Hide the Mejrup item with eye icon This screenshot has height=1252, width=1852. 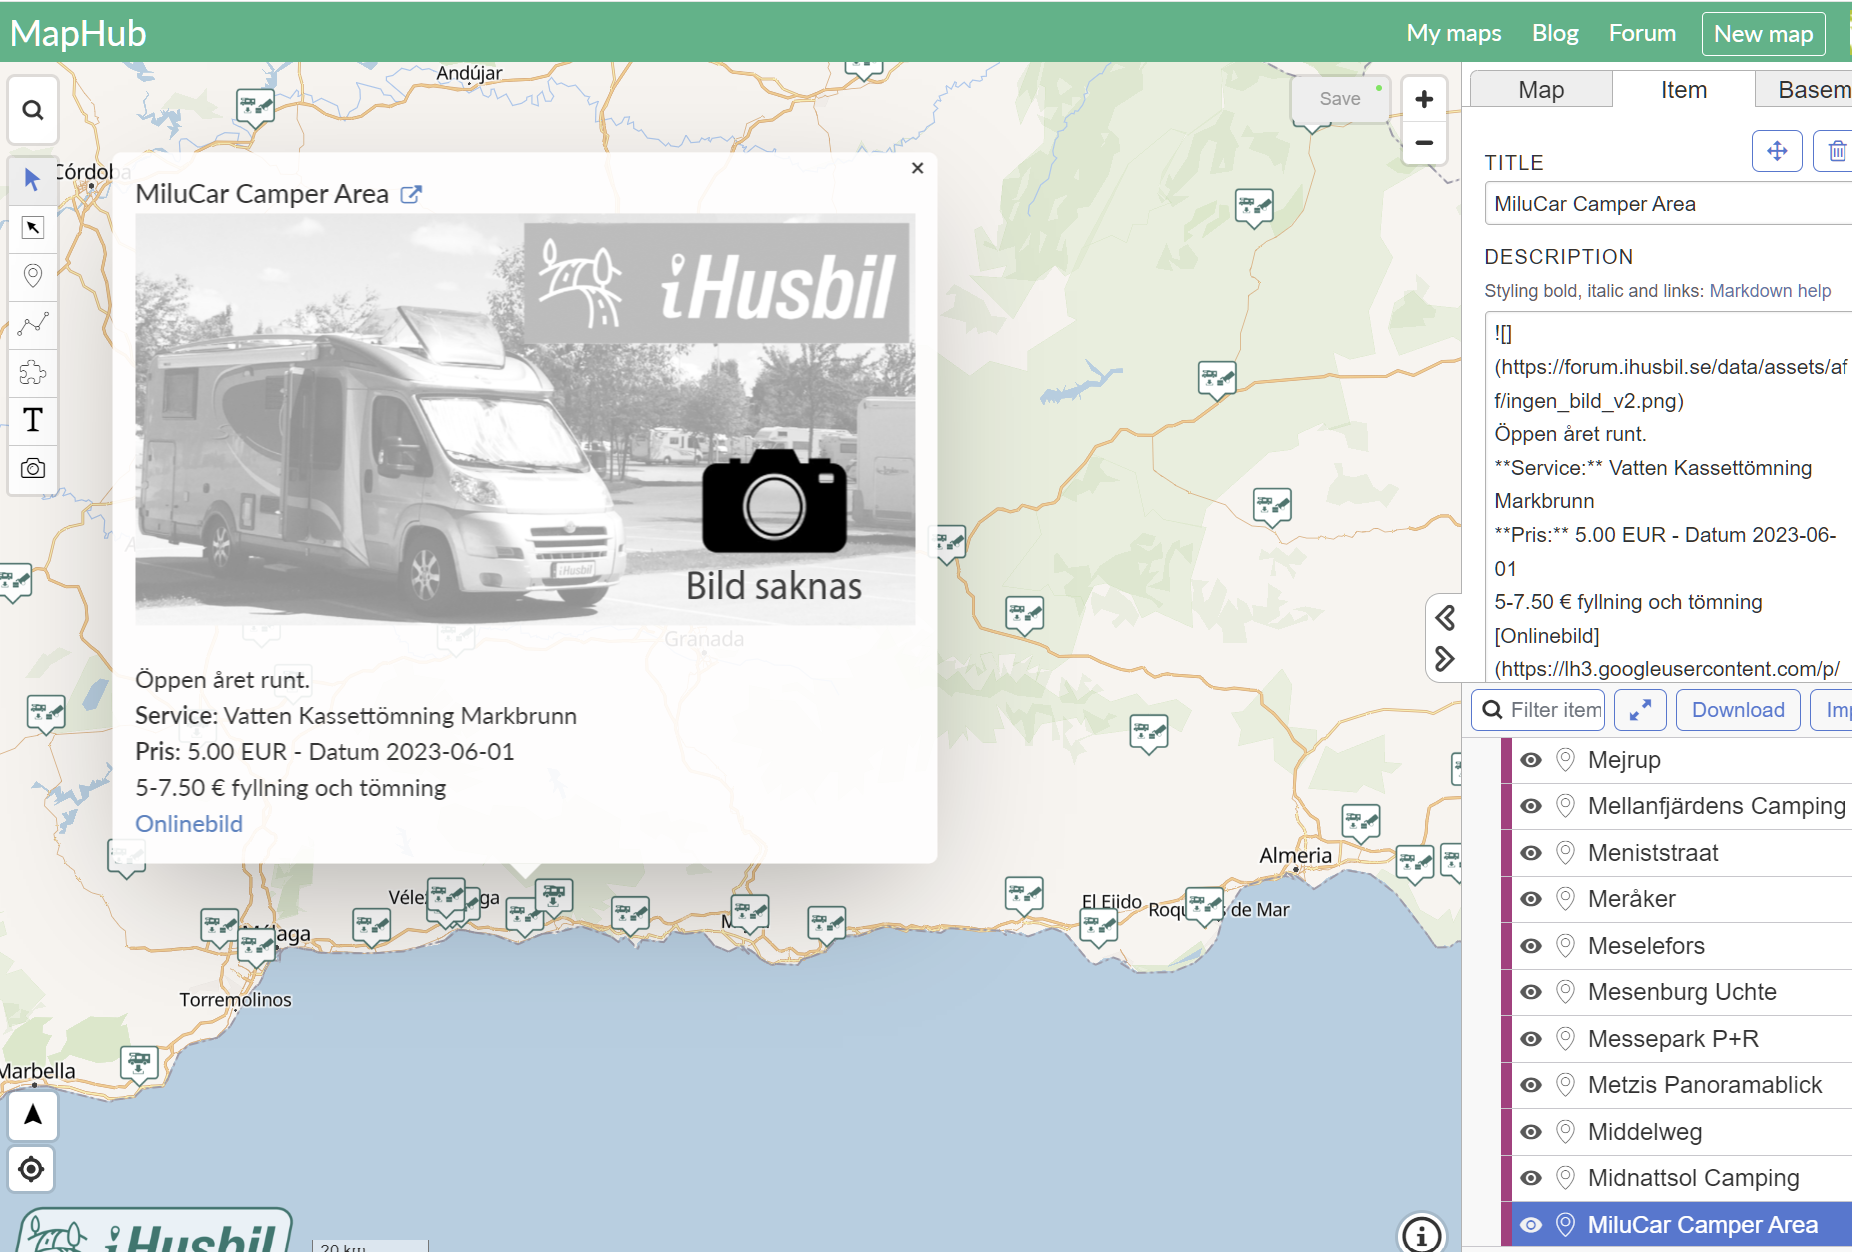[x=1531, y=760]
